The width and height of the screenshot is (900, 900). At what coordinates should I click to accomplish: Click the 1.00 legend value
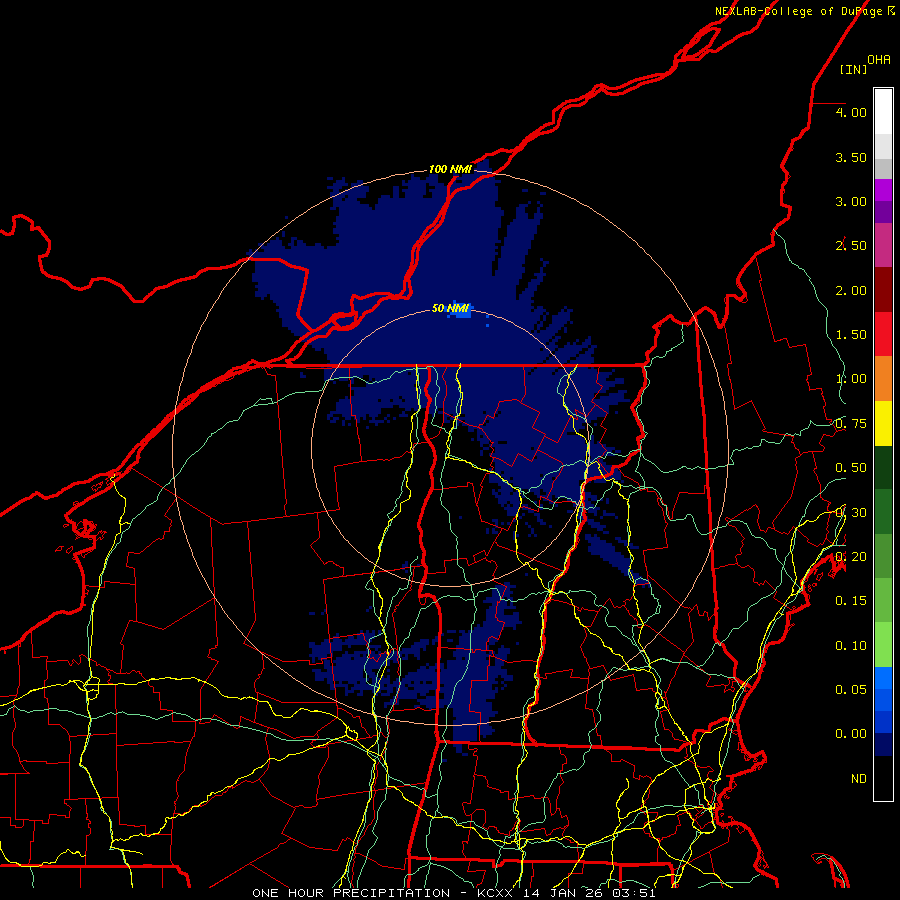(851, 379)
